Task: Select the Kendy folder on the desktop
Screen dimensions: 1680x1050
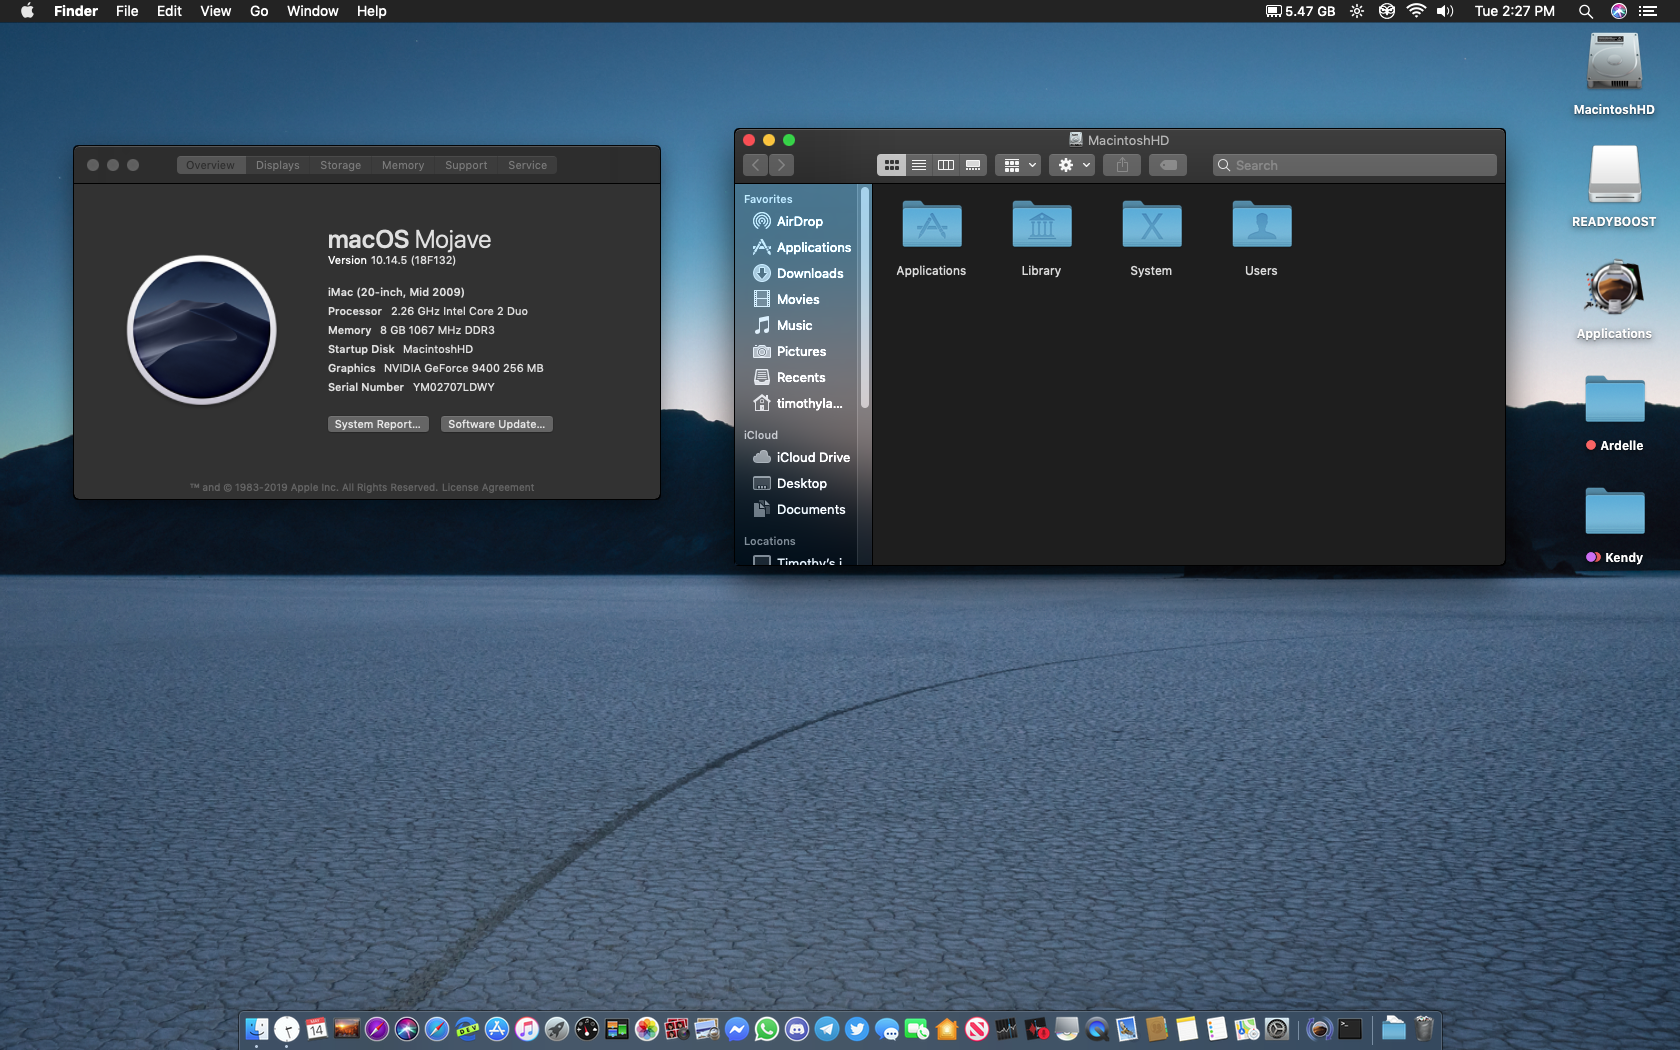Action: pos(1614,525)
